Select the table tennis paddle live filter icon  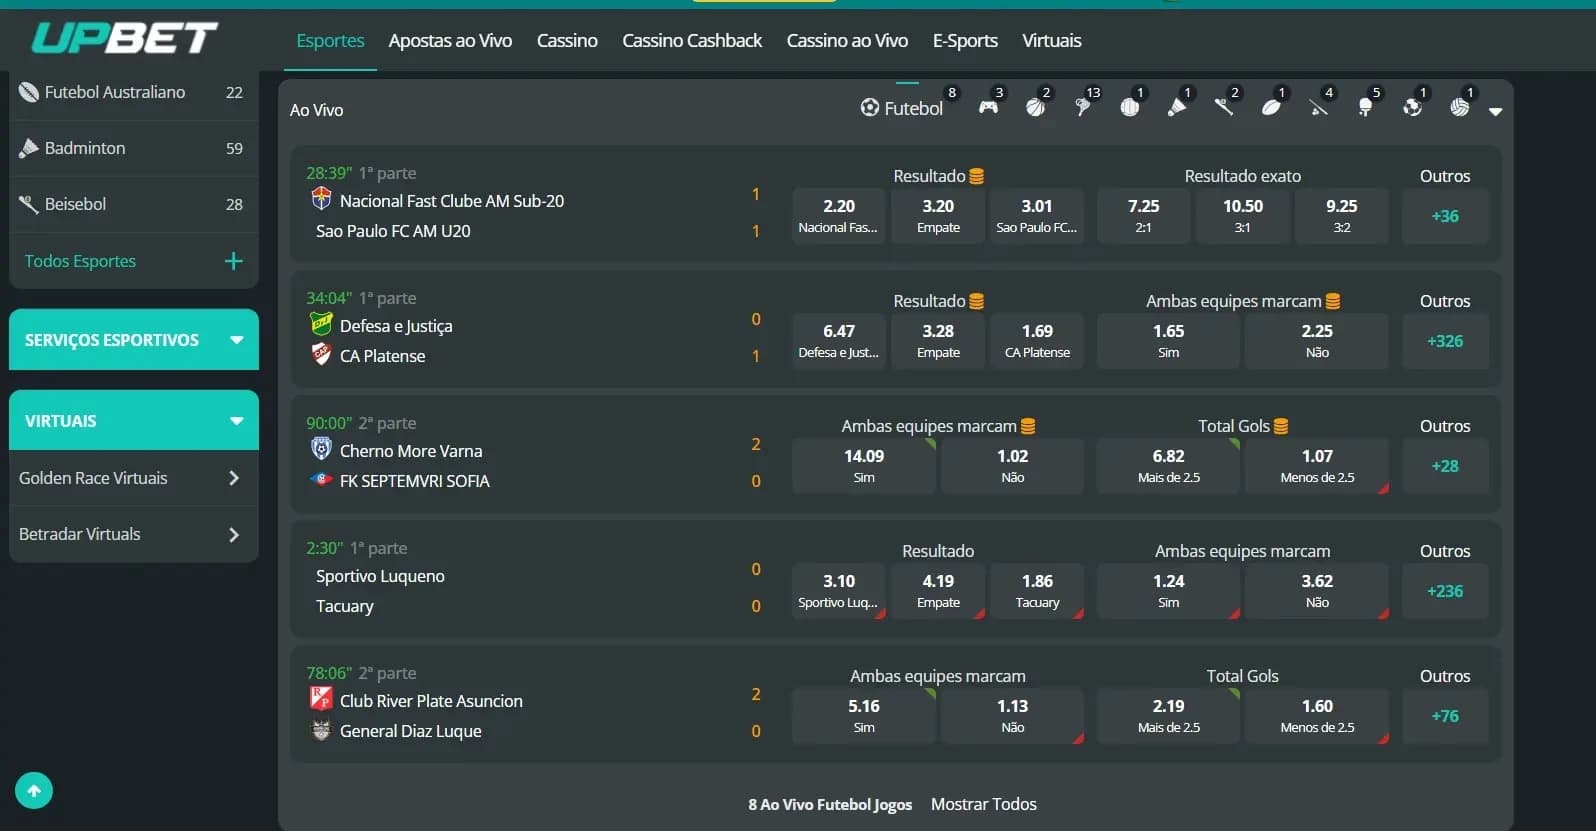pyautogui.click(x=1365, y=107)
